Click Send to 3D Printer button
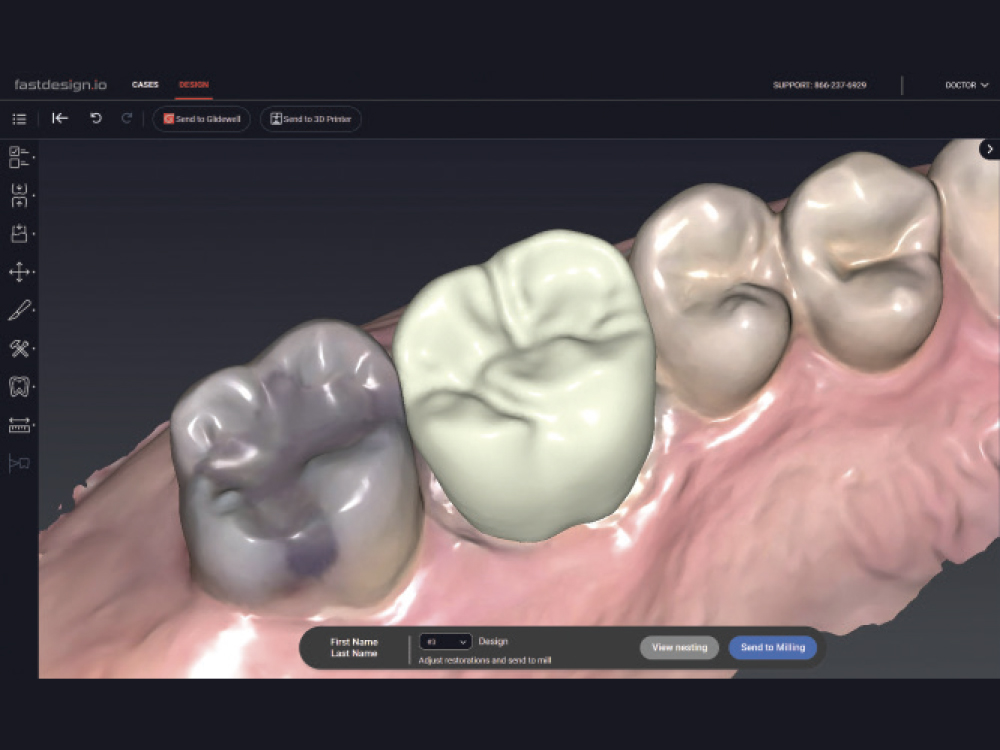This screenshot has height=750, width=1000. [311, 119]
